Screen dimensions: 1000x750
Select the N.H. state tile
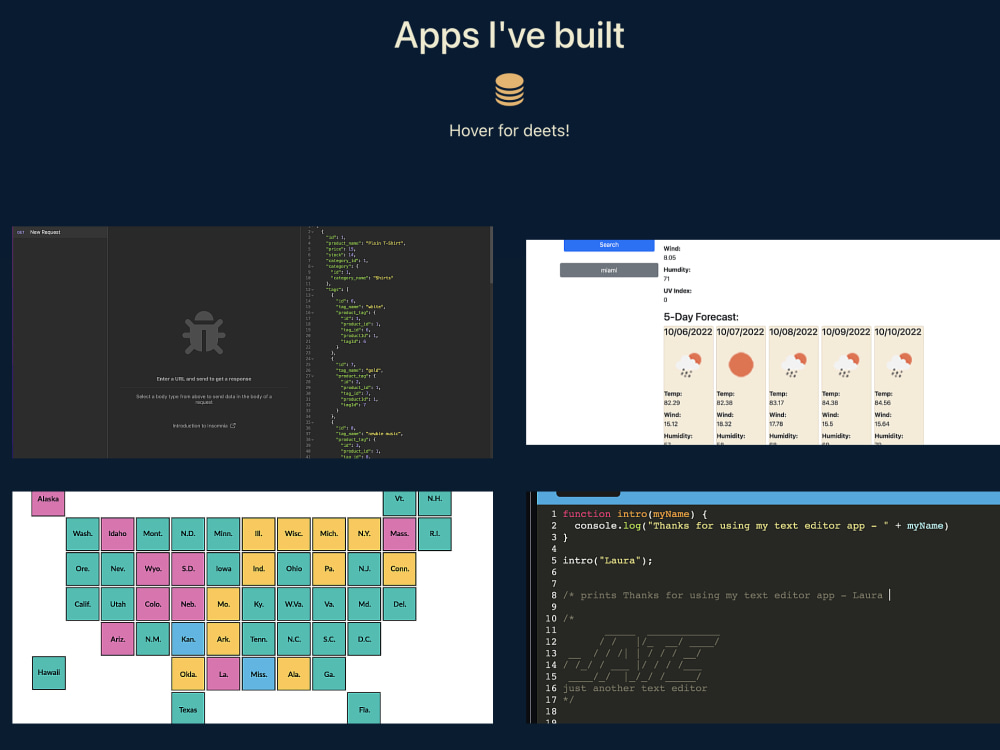pos(434,503)
